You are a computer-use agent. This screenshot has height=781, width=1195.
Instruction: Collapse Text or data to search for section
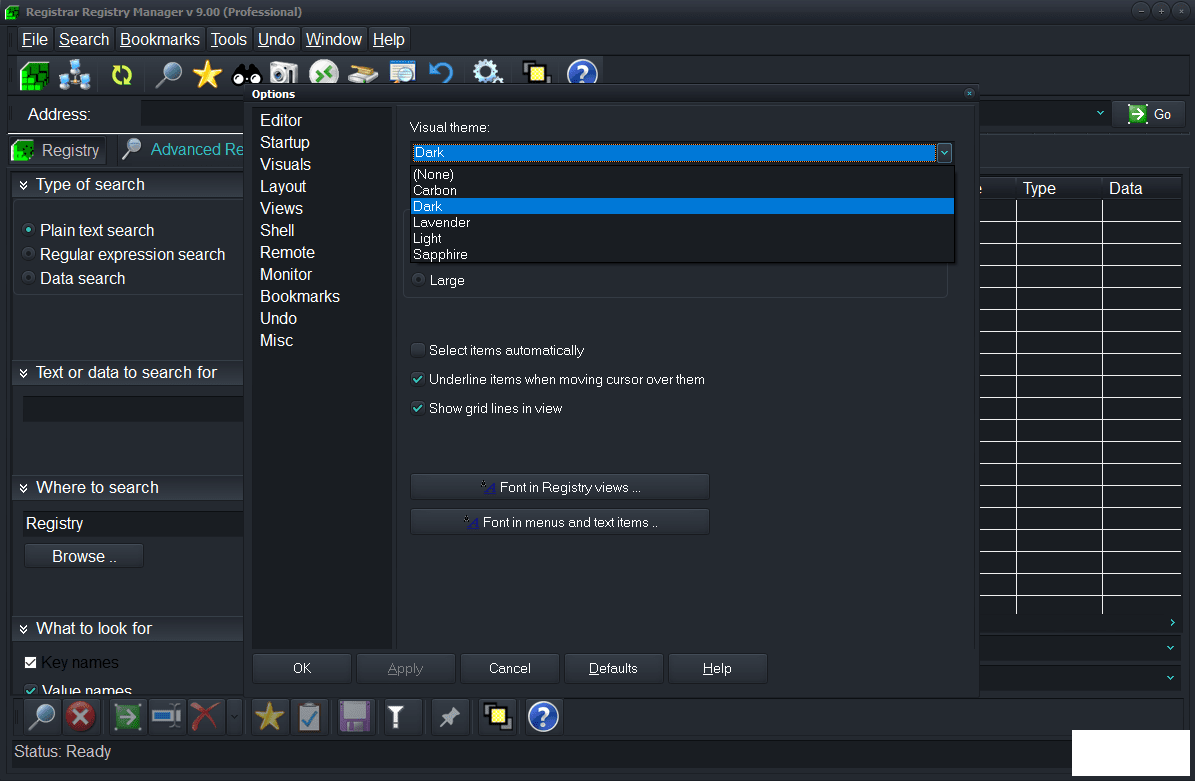tap(24, 373)
